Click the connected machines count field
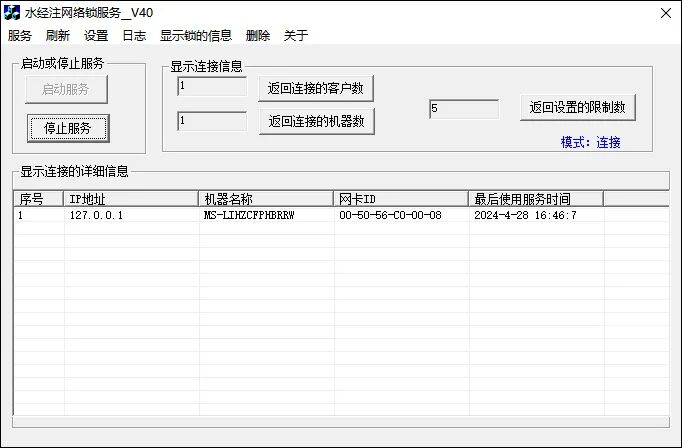Image resolution: width=682 pixels, height=448 pixels. click(x=212, y=121)
